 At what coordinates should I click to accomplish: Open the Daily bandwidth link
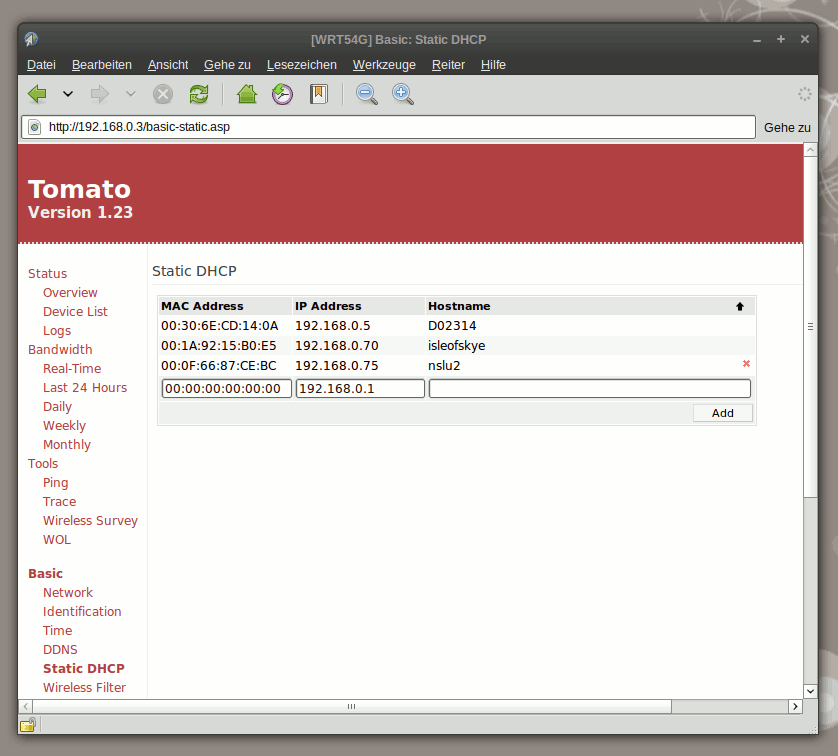(57, 407)
